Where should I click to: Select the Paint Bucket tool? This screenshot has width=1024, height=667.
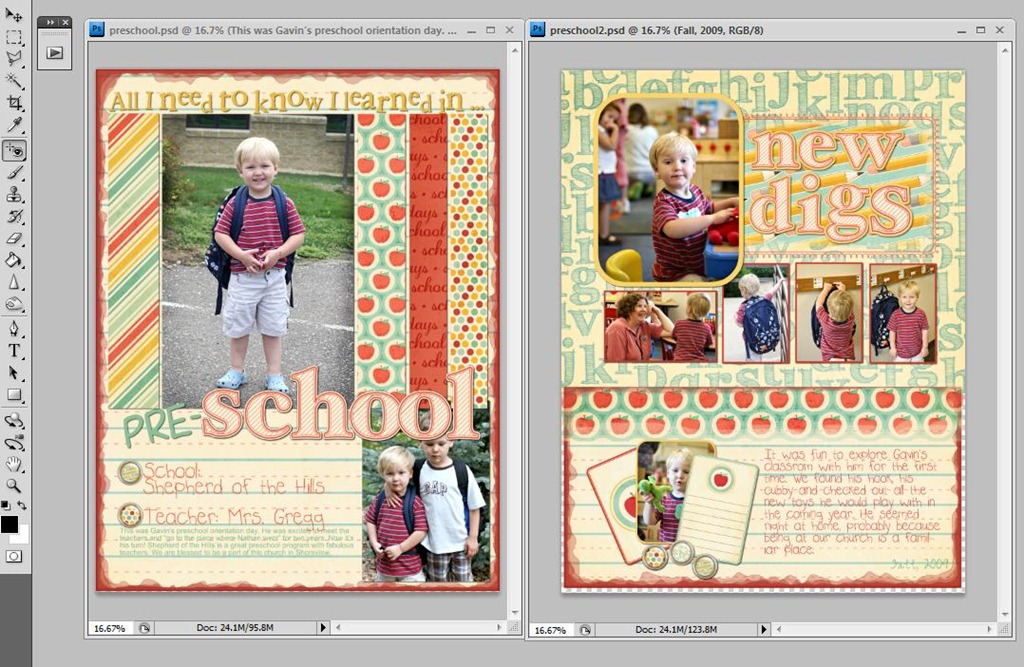(x=14, y=261)
